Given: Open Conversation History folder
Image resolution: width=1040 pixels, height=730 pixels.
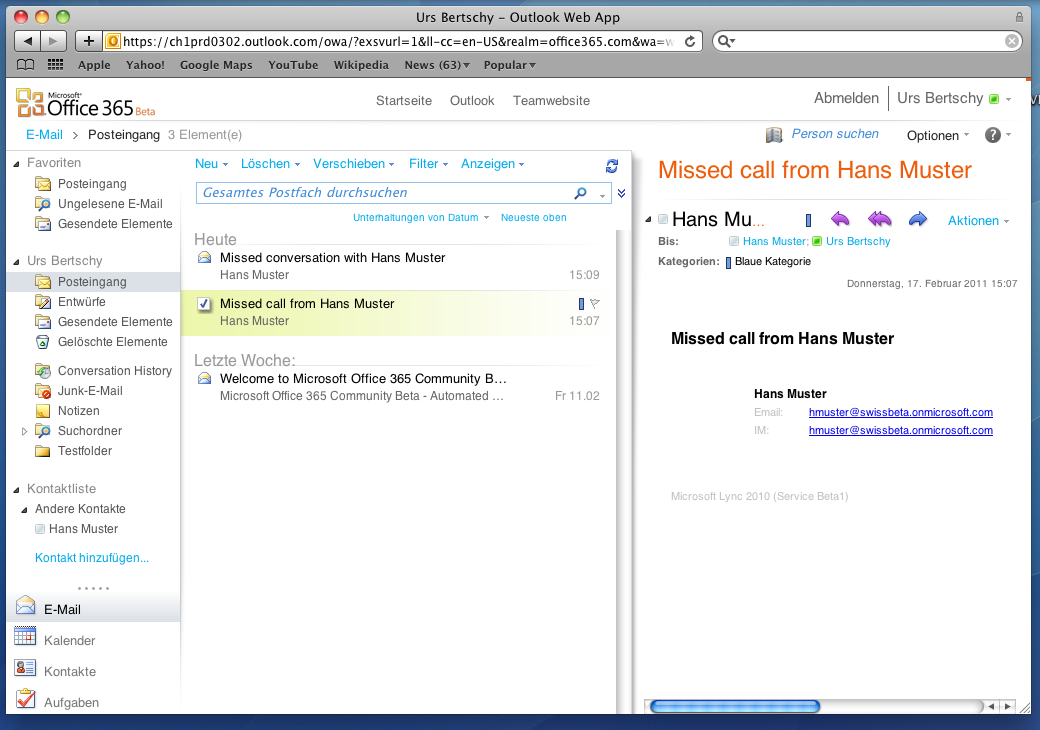Looking at the screenshot, I should (x=114, y=371).
